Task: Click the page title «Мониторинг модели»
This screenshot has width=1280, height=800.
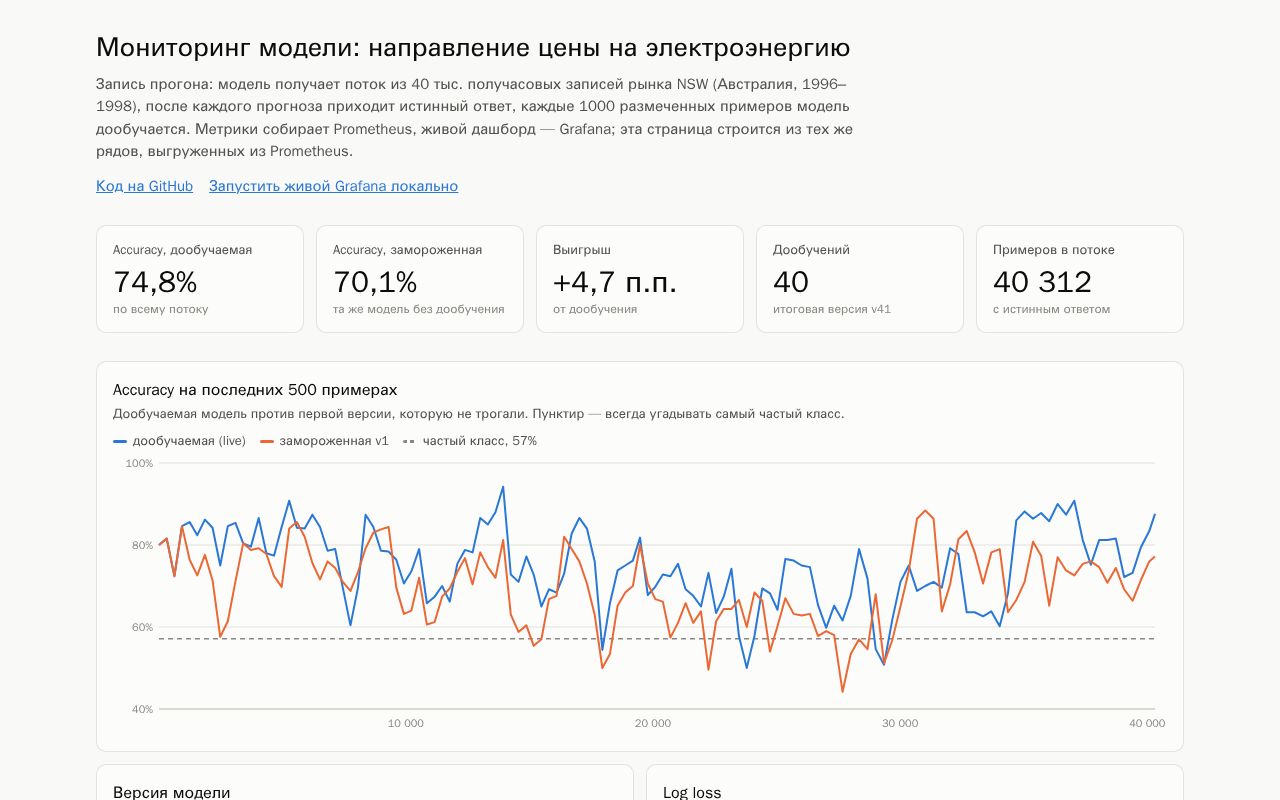Action: 473,47
